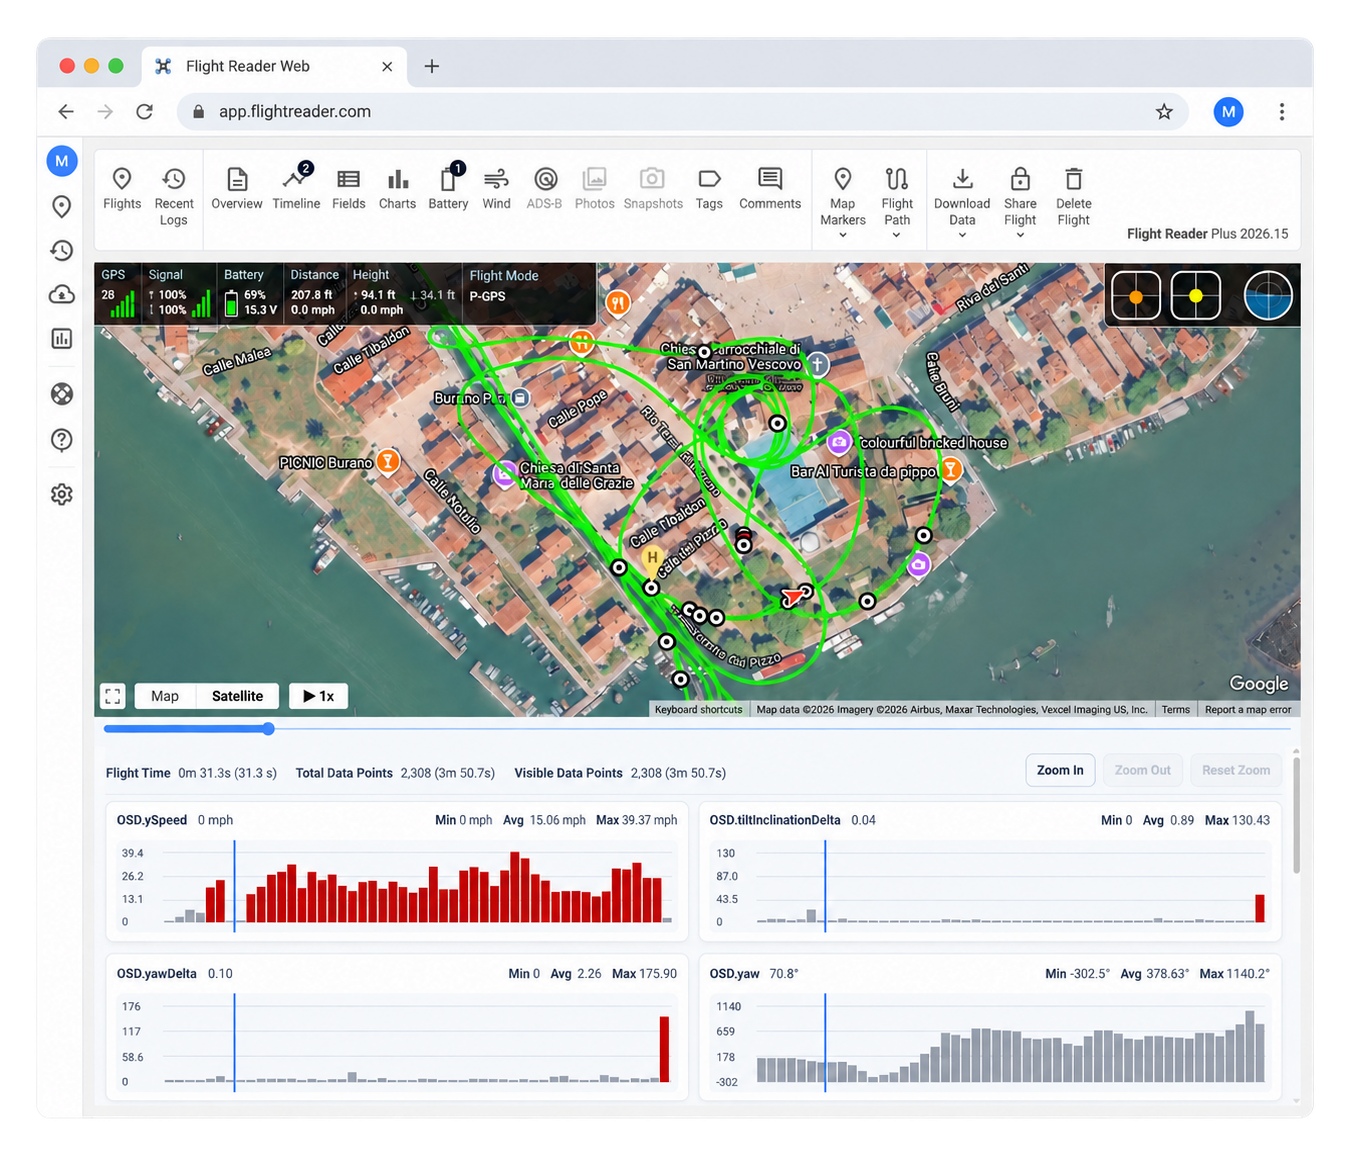Click the sidebar user avatar M
The height and width of the screenshot is (1165, 1350).
(62, 160)
